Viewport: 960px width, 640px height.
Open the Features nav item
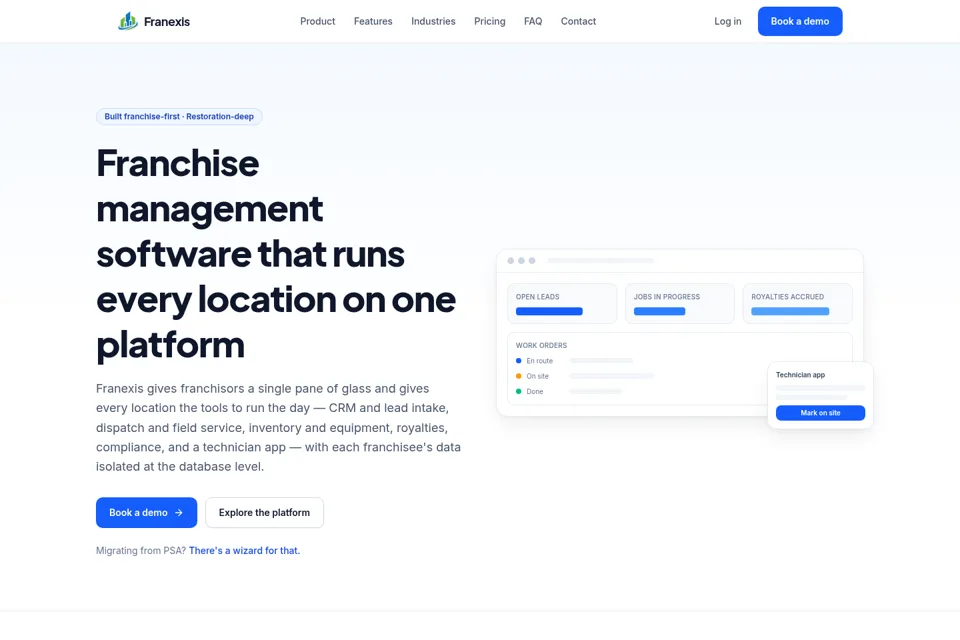click(373, 21)
